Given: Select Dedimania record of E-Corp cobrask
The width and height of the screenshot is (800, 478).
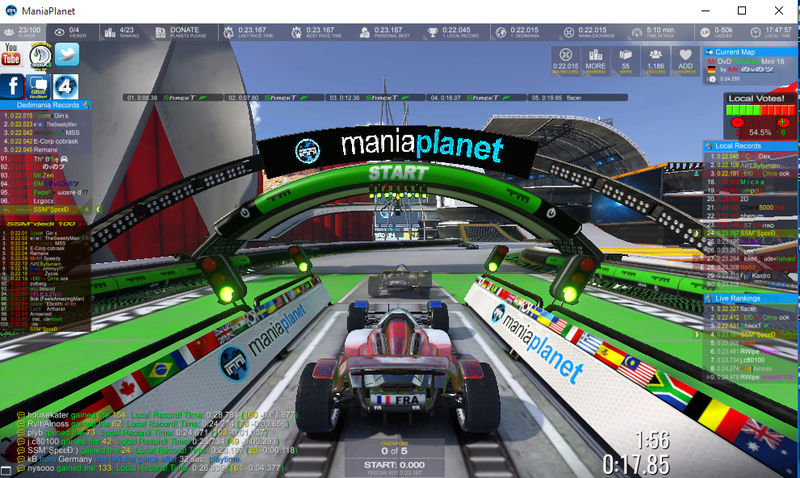Looking at the screenshot, I should point(46,141).
